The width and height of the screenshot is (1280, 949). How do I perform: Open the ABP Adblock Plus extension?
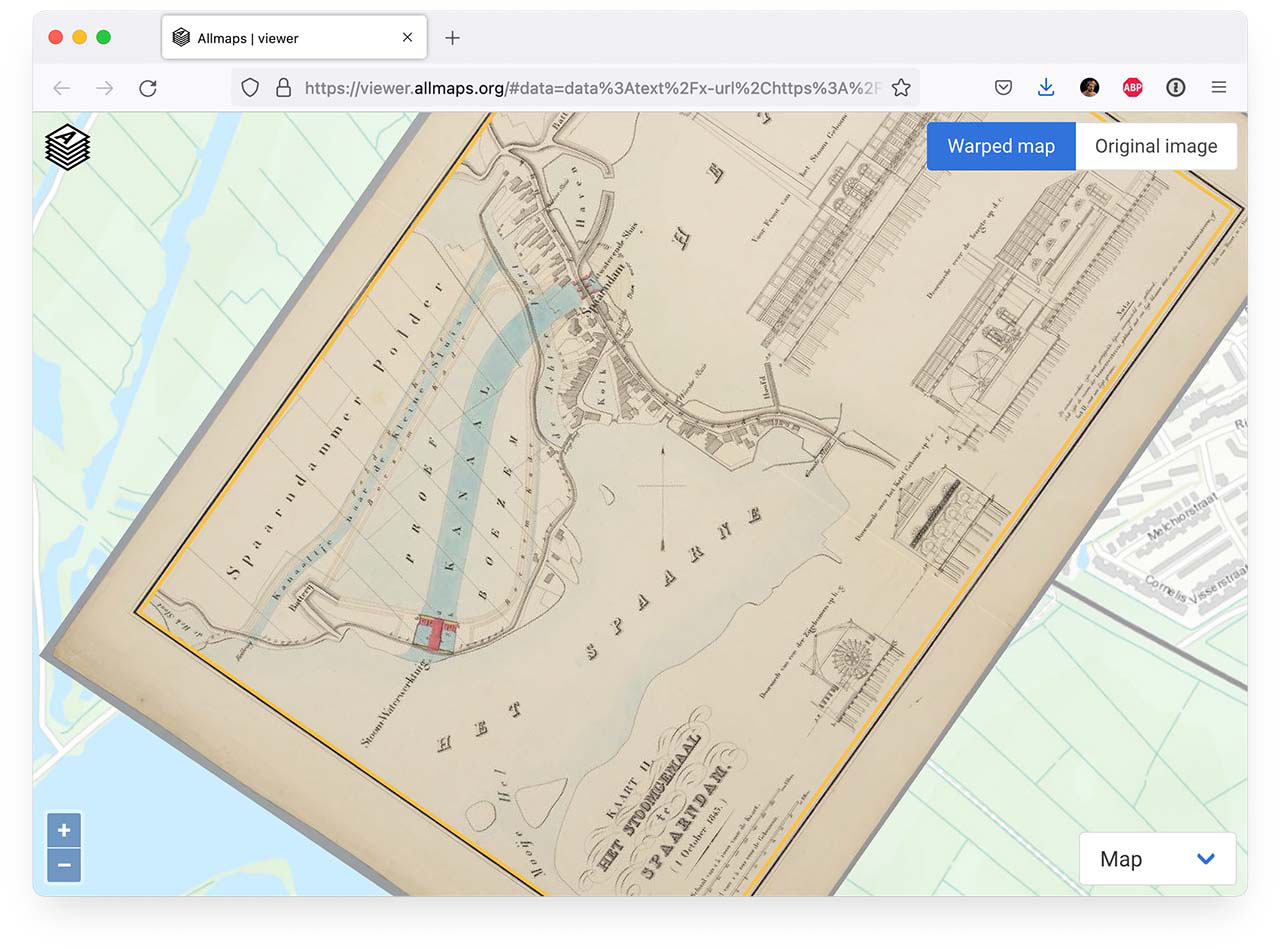click(x=1132, y=88)
